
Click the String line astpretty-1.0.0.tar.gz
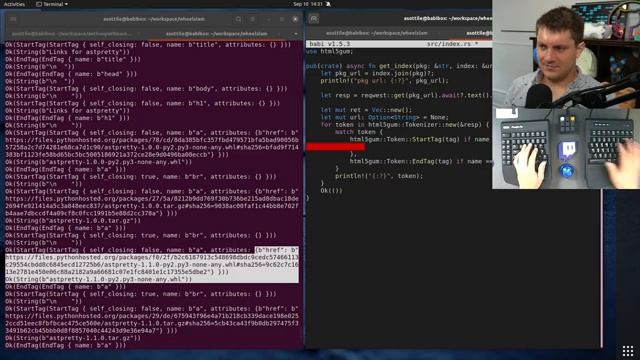pos(73,221)
